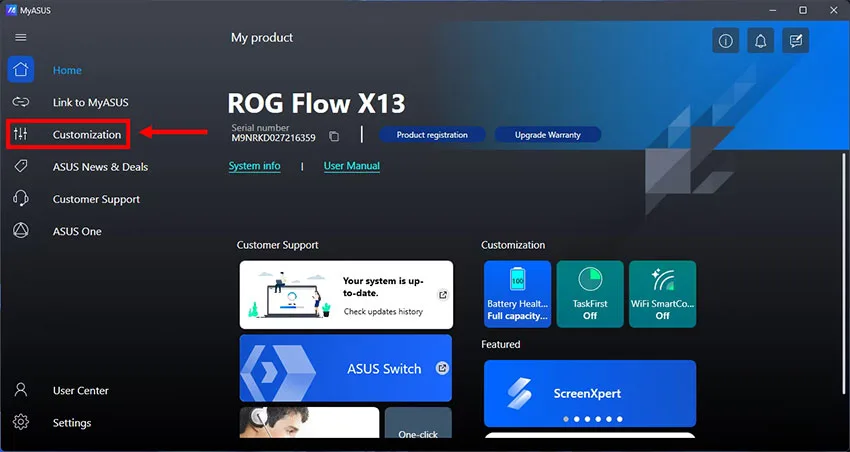Screen dimensions: 850x452
Task: Open the User Manual link
Action: pyautogui.click(x=351, y=166)
